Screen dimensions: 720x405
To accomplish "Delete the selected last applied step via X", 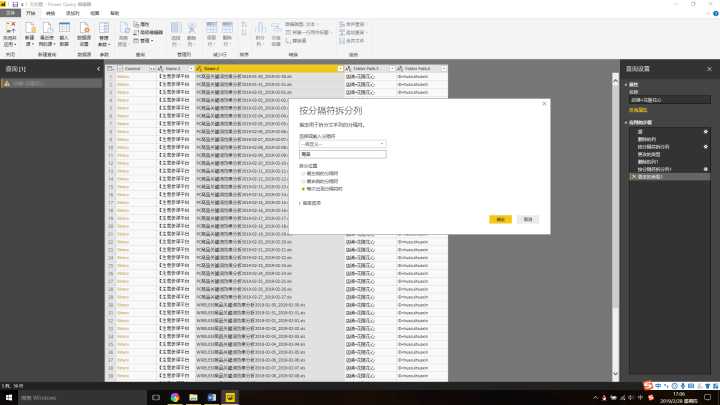I will 634,176.
